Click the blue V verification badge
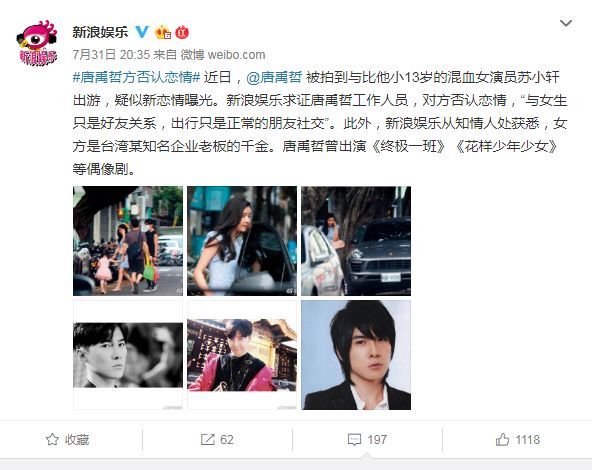Image resolution: width=592 pixels, height=470 pixels. point(142,32)
